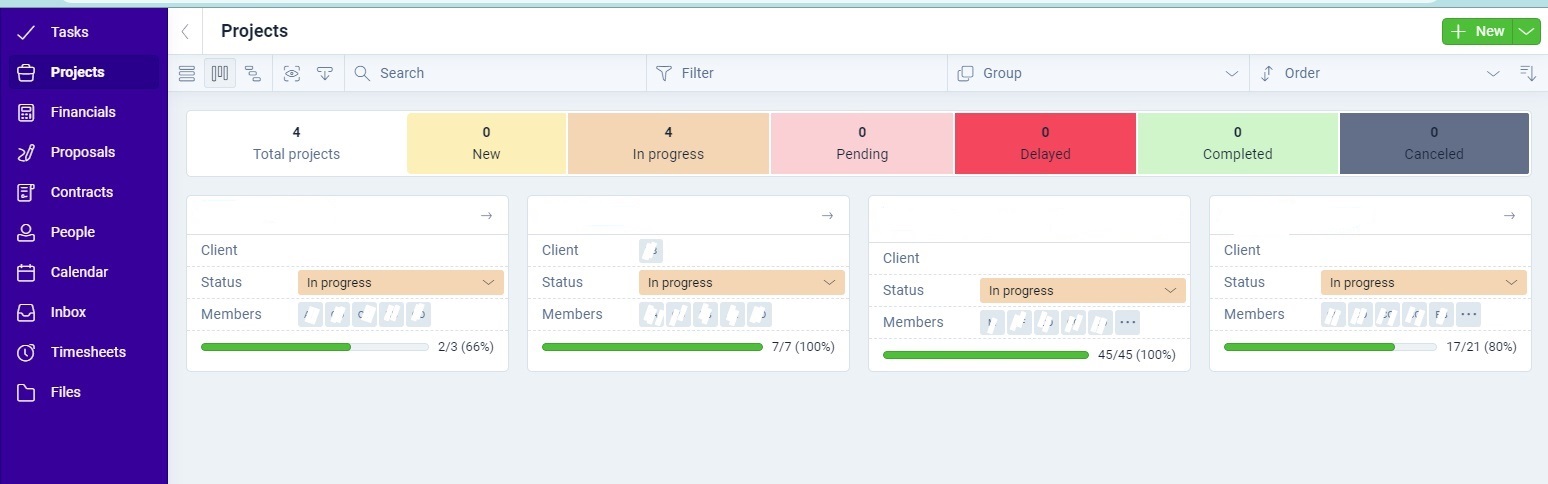Viewport: 1548px width, 484px height.
Task: Toggle the eye visibility options icon
Action: point(291,73)
